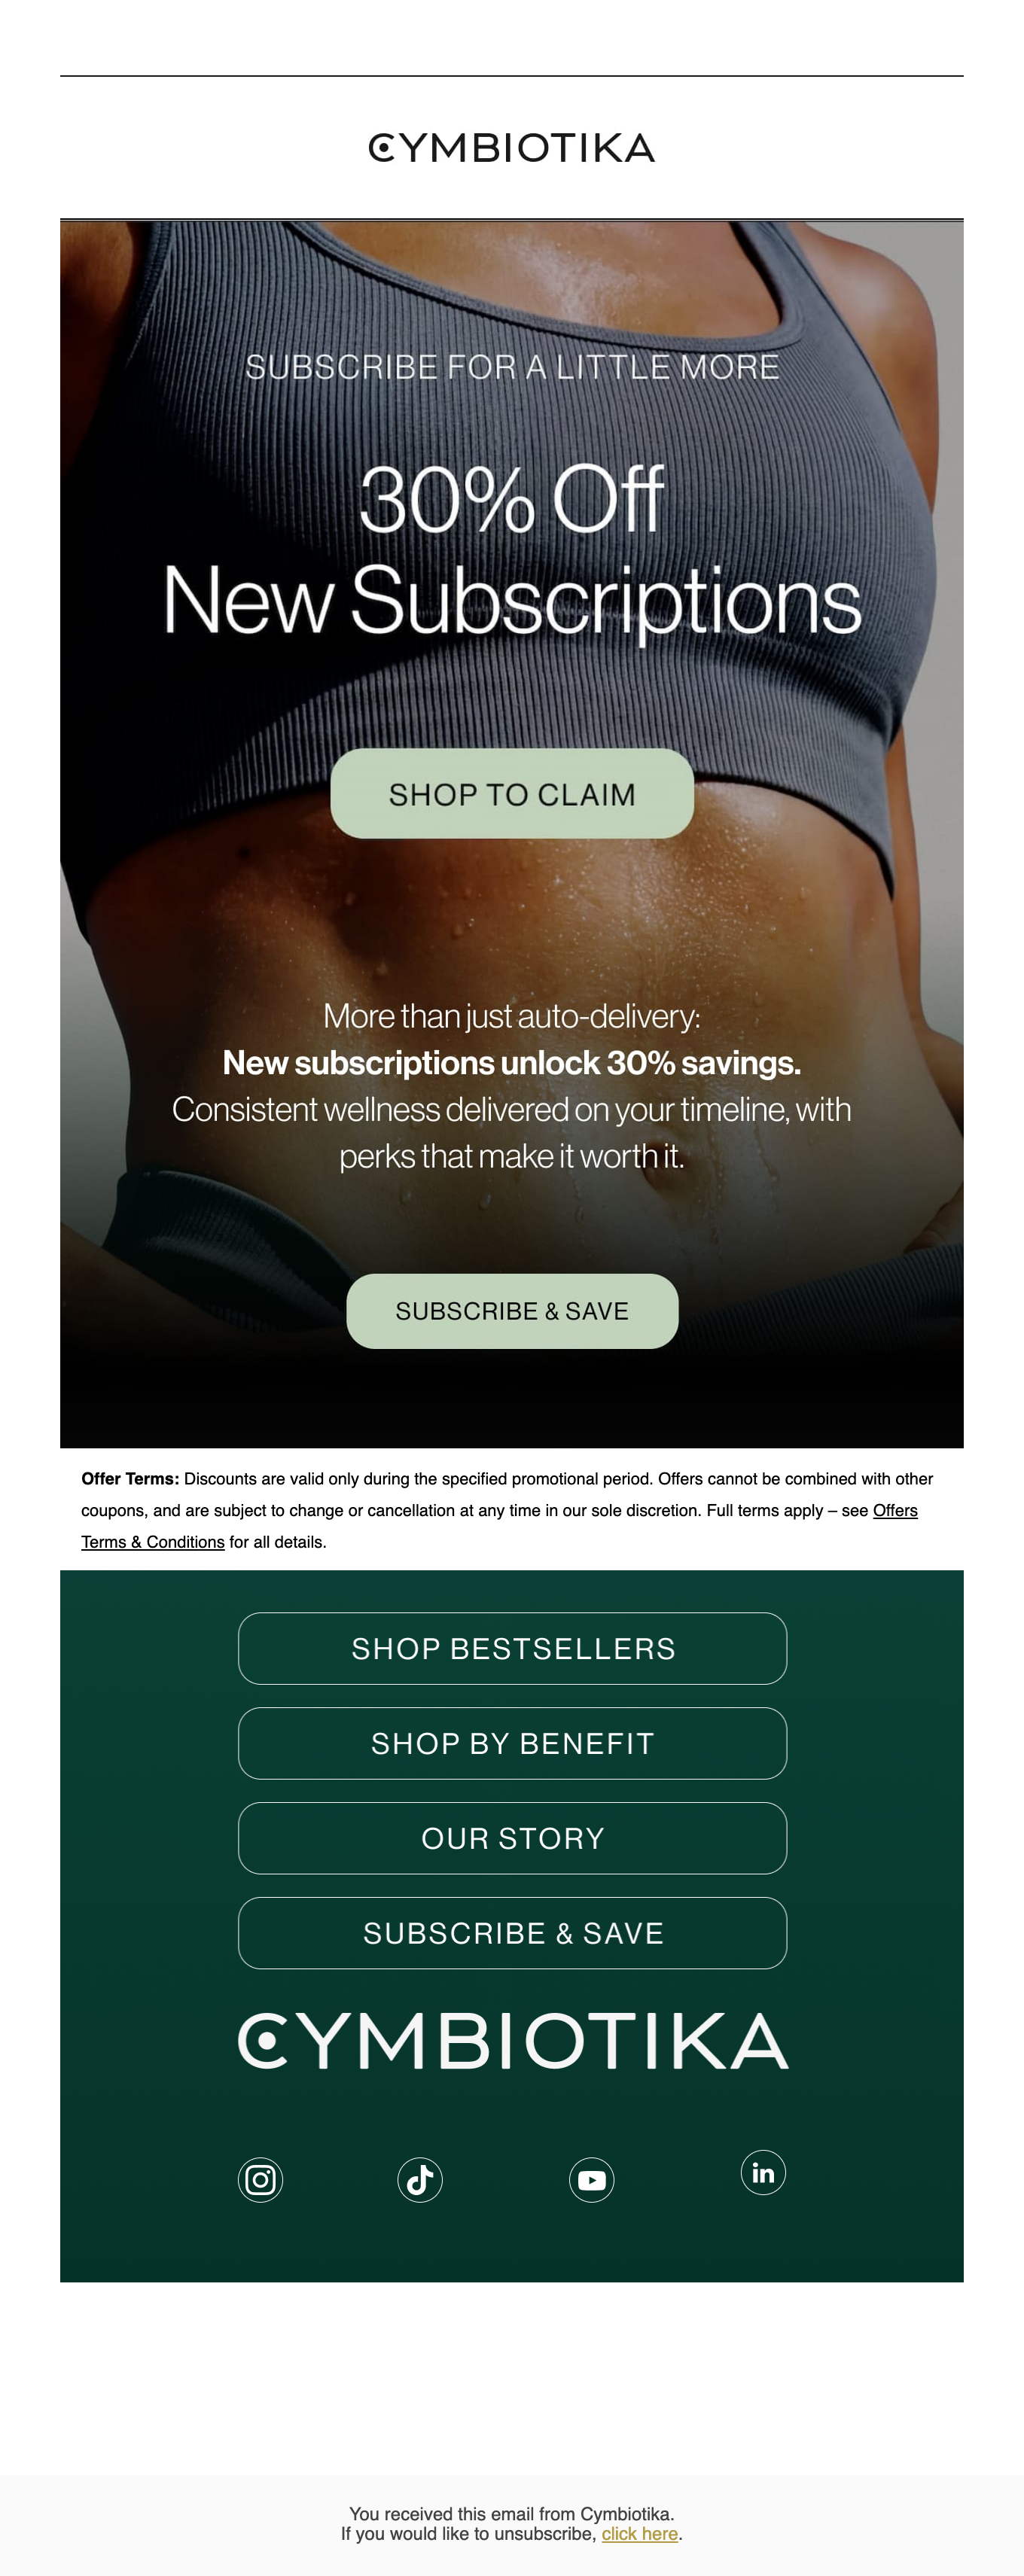Image resolution: width=1024 pixels, height=2576 pixels.
Task: Open the Instagram social icon
Action: point(260,2179)
